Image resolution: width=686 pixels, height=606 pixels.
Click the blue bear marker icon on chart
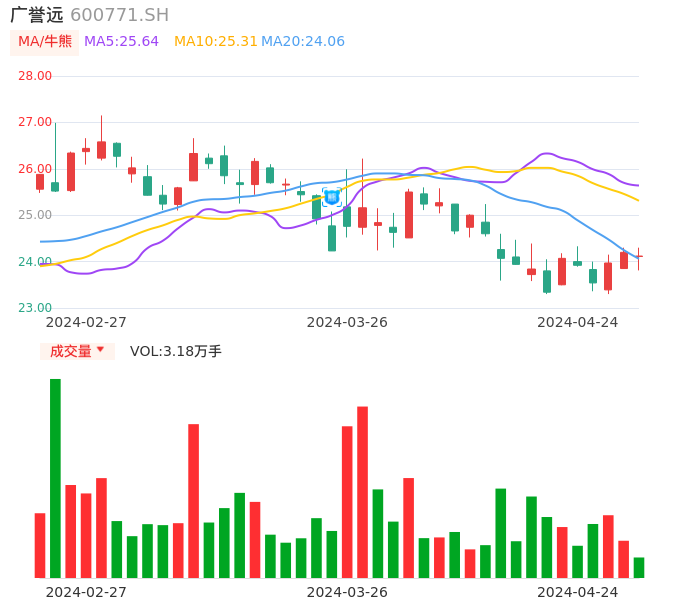coord(332,197)
